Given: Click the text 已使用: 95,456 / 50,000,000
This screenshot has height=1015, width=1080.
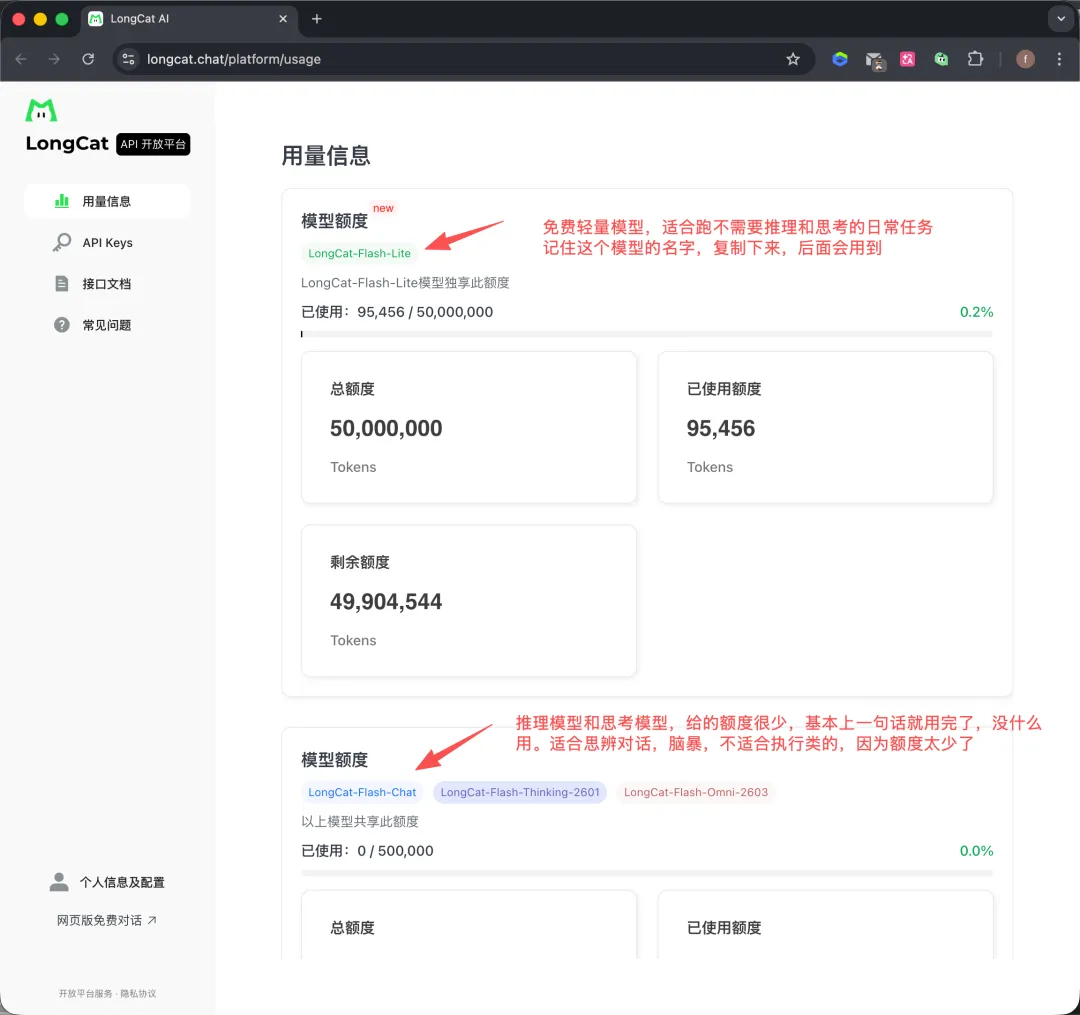Looking at the screenshot, I should 397,312.
